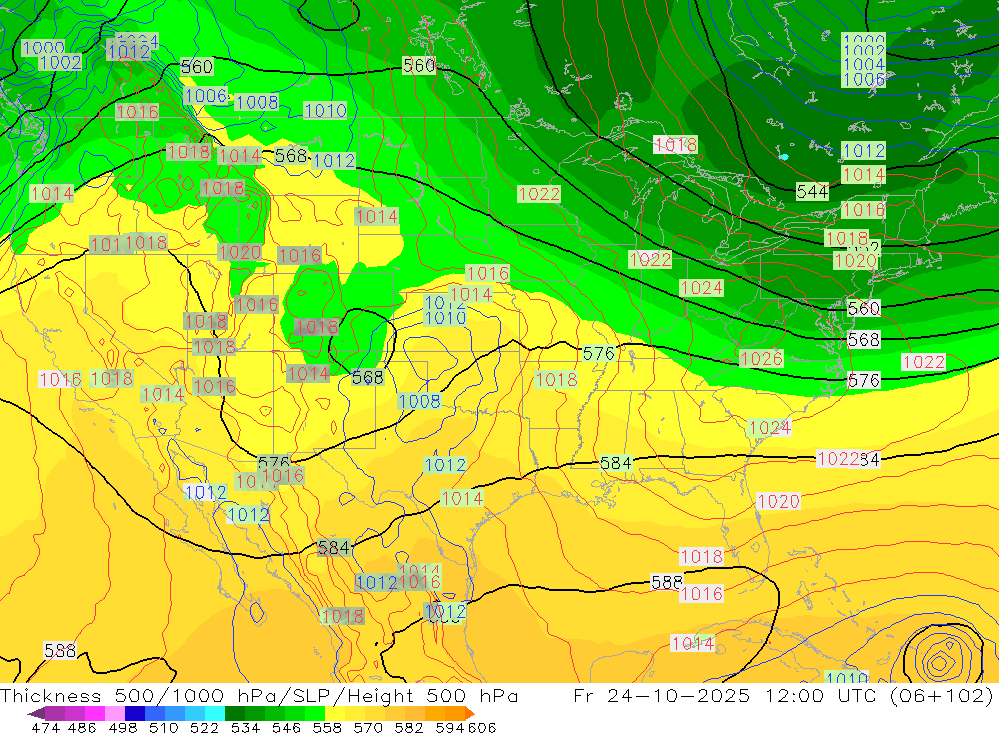Click the orange arrow tip of legend bar
The height and width of the screenshot is (733, 1000).
470,713
